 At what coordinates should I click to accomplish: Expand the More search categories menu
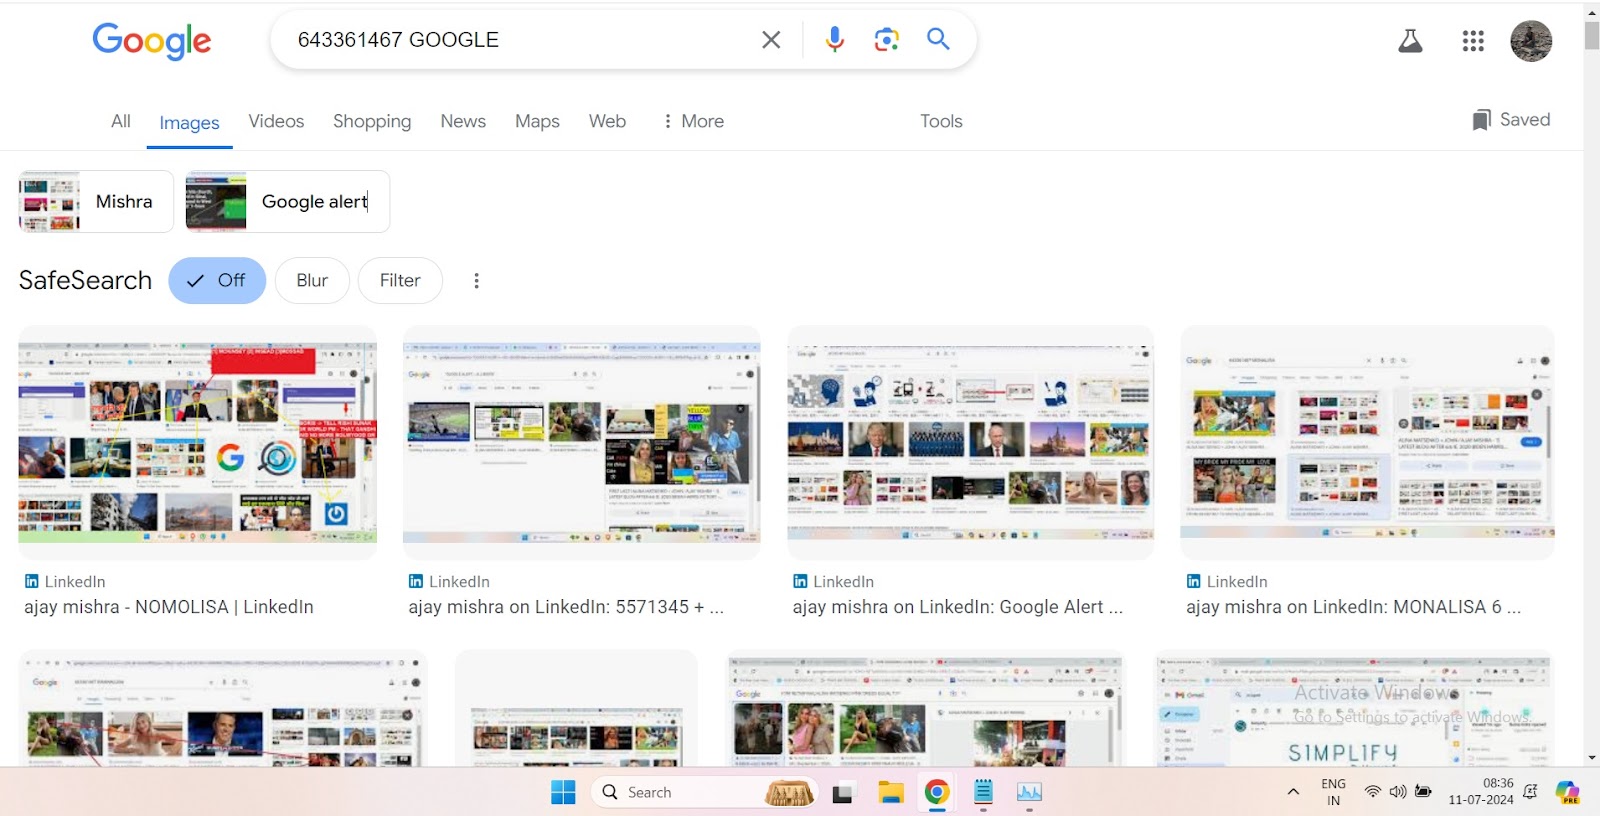tap(693, 121)
